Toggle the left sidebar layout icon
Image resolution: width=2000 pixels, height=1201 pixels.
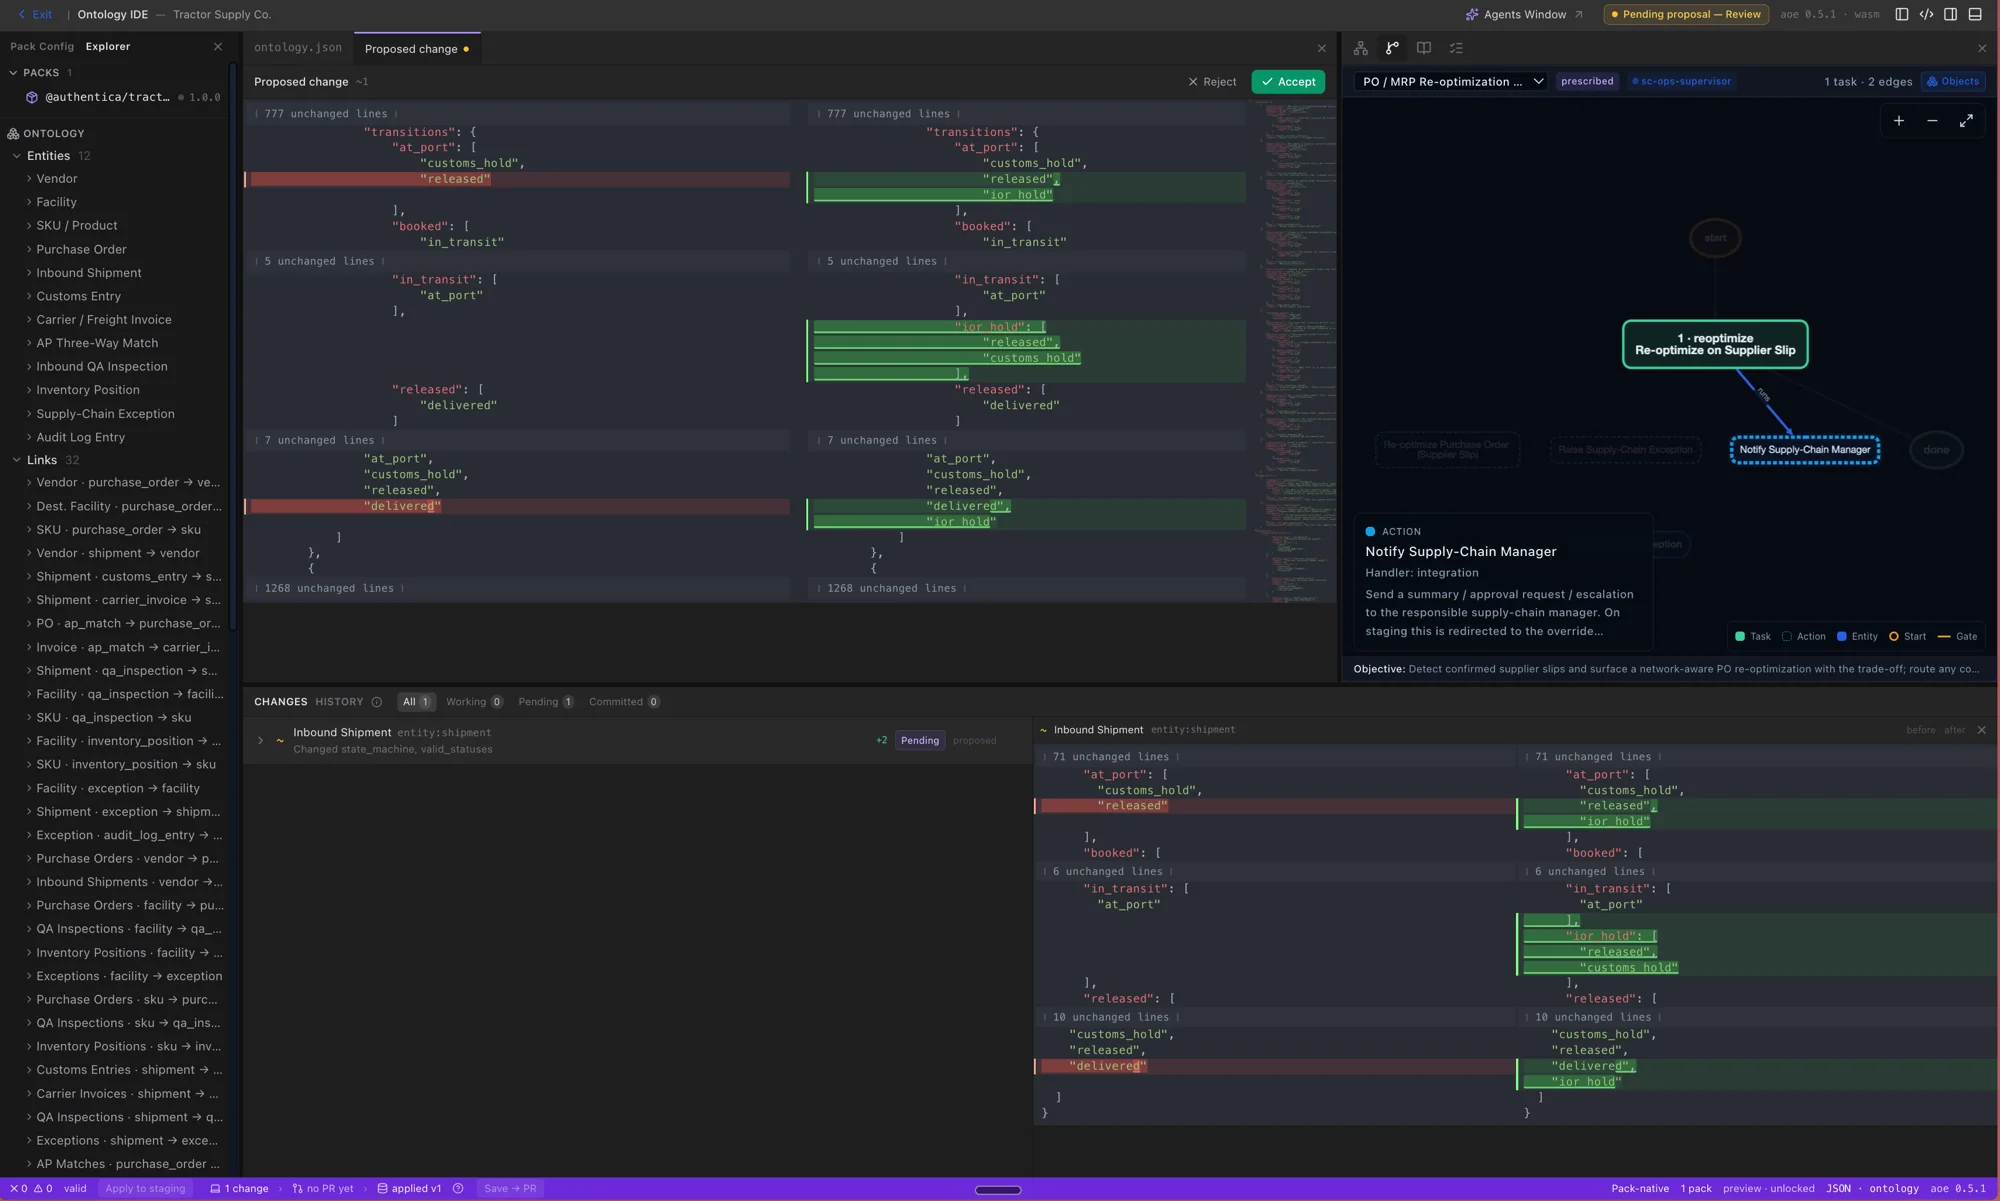click(x=1902, y=14)
